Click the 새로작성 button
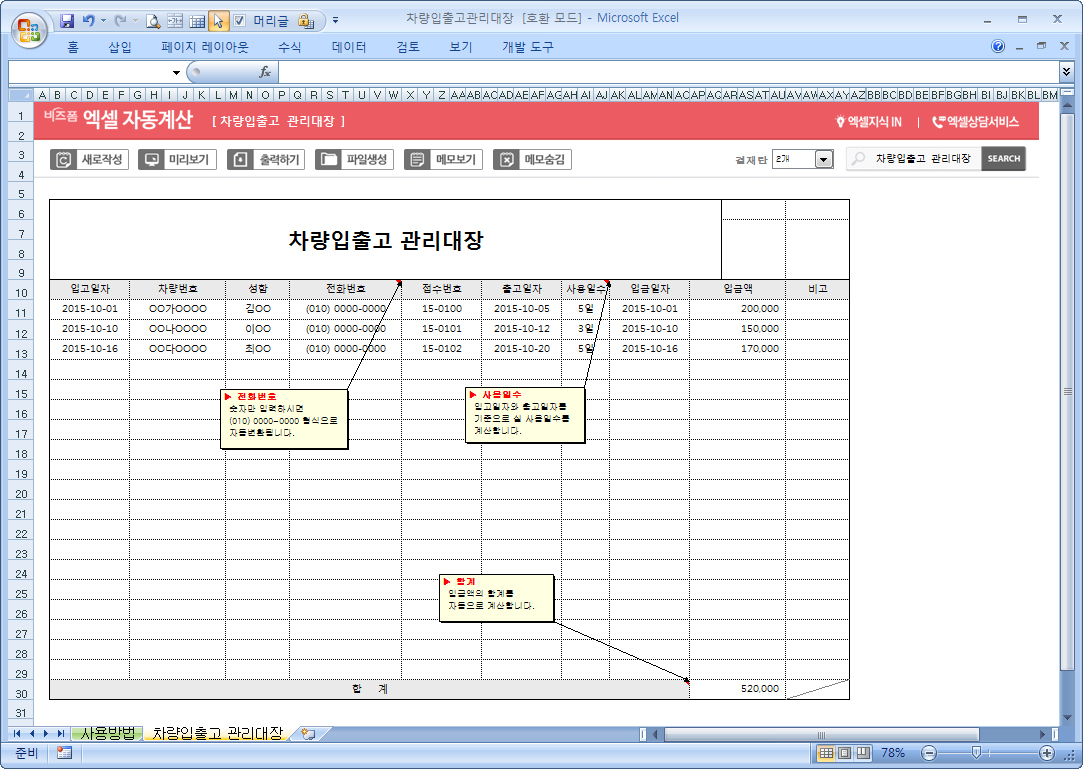 (90, 160)
